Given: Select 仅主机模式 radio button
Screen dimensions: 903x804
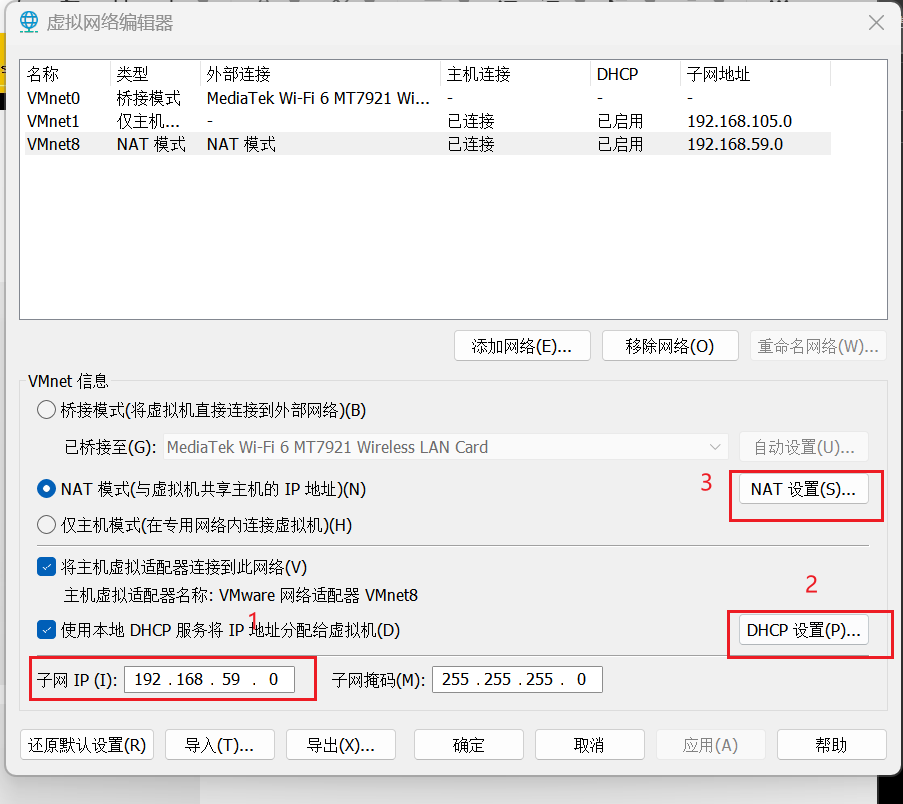Looking at the screenshot, I should [x=46, y=525].
